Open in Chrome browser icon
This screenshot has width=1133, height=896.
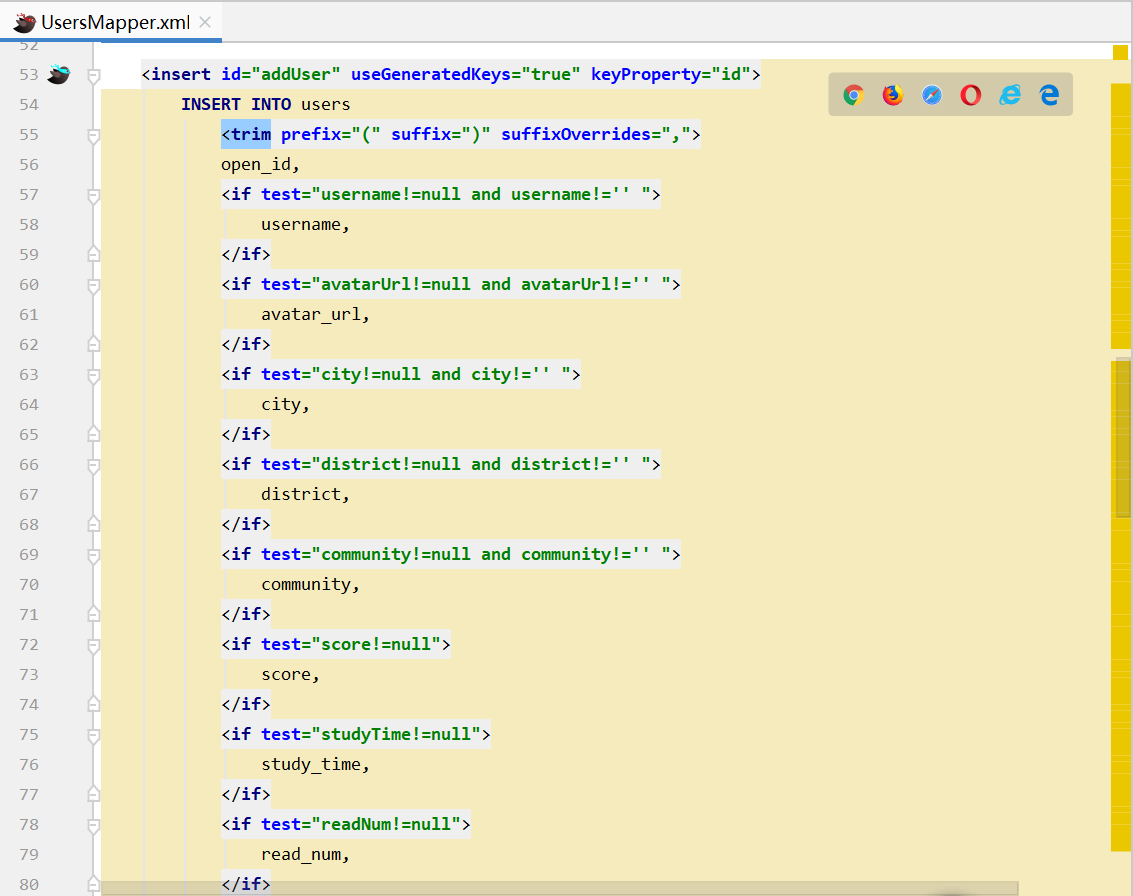[x=853, y=95]
